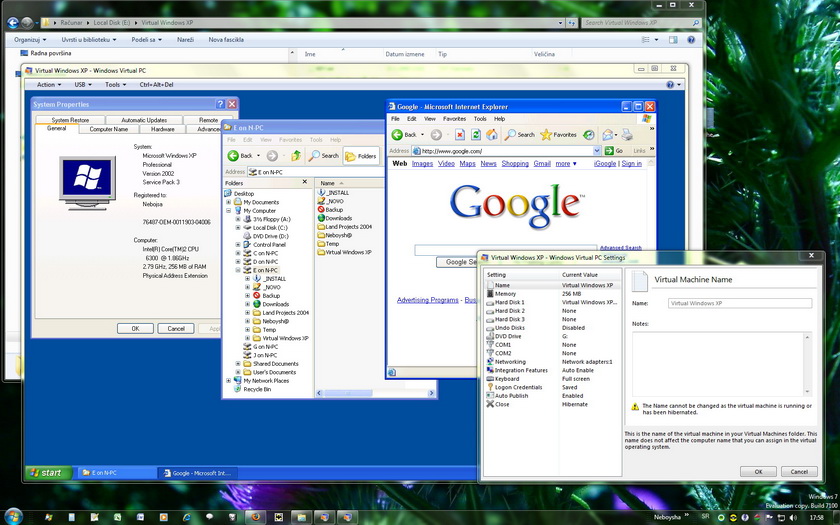
Task: Open the Tools dropdown in Virtual PC menu
Action: coord(115,85)
